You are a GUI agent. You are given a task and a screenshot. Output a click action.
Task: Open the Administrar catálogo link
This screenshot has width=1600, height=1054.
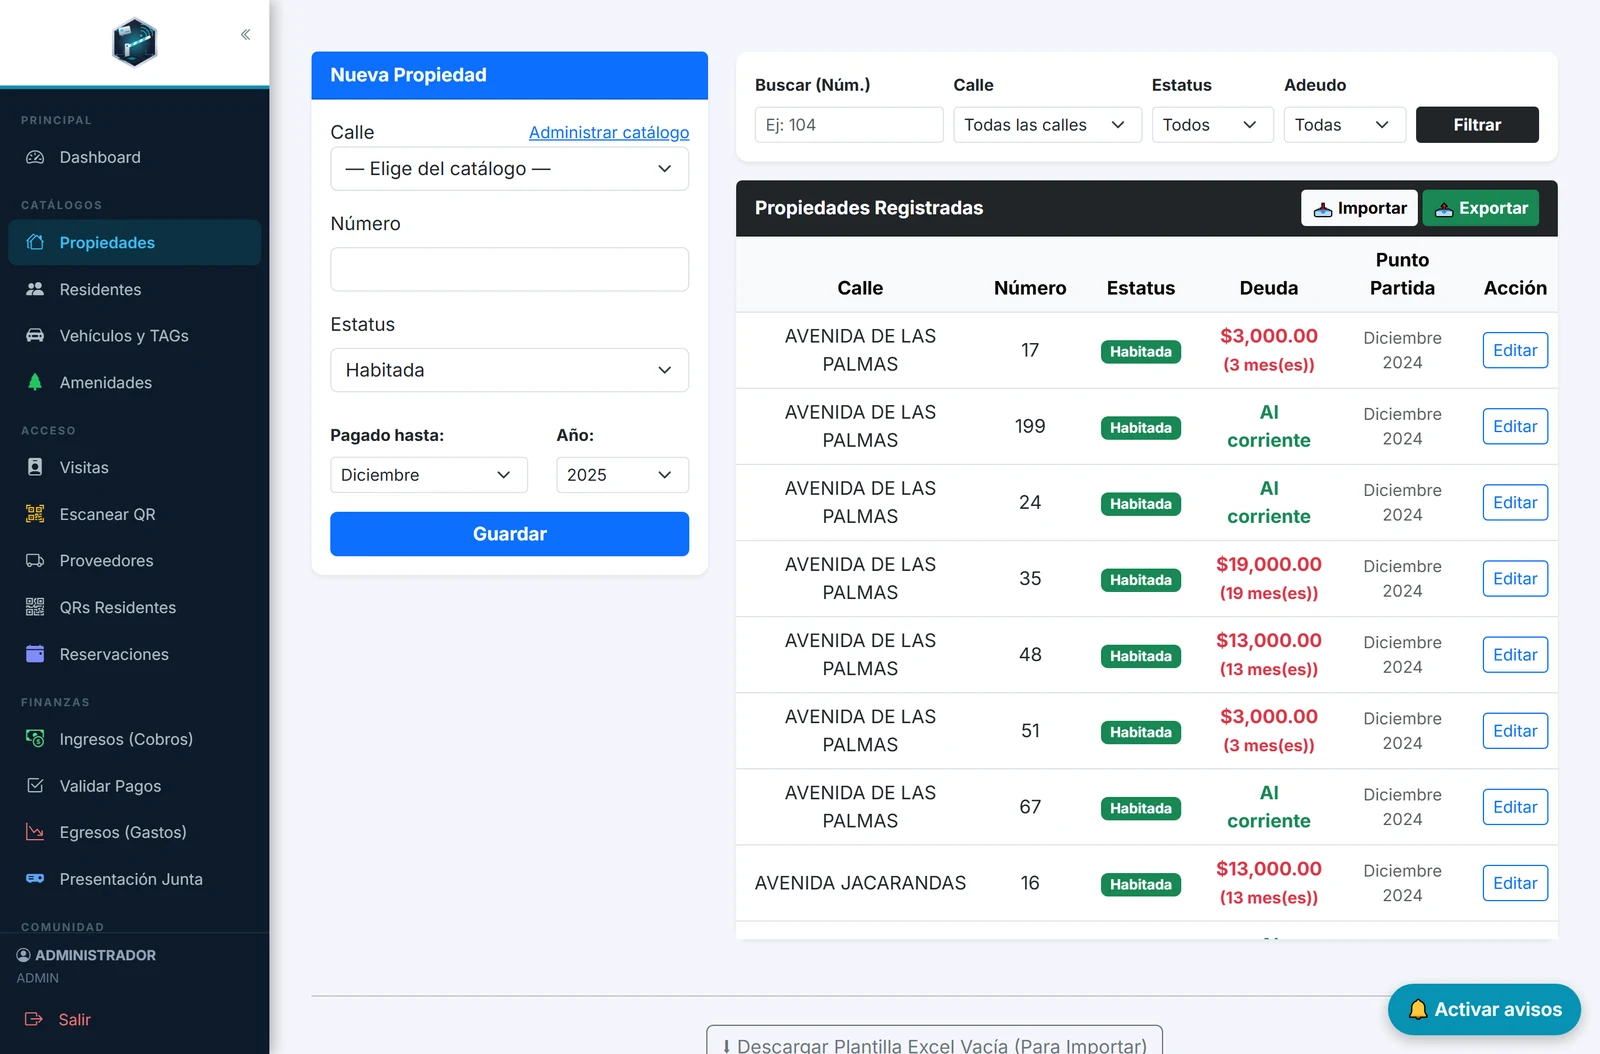tap(609, 132)
